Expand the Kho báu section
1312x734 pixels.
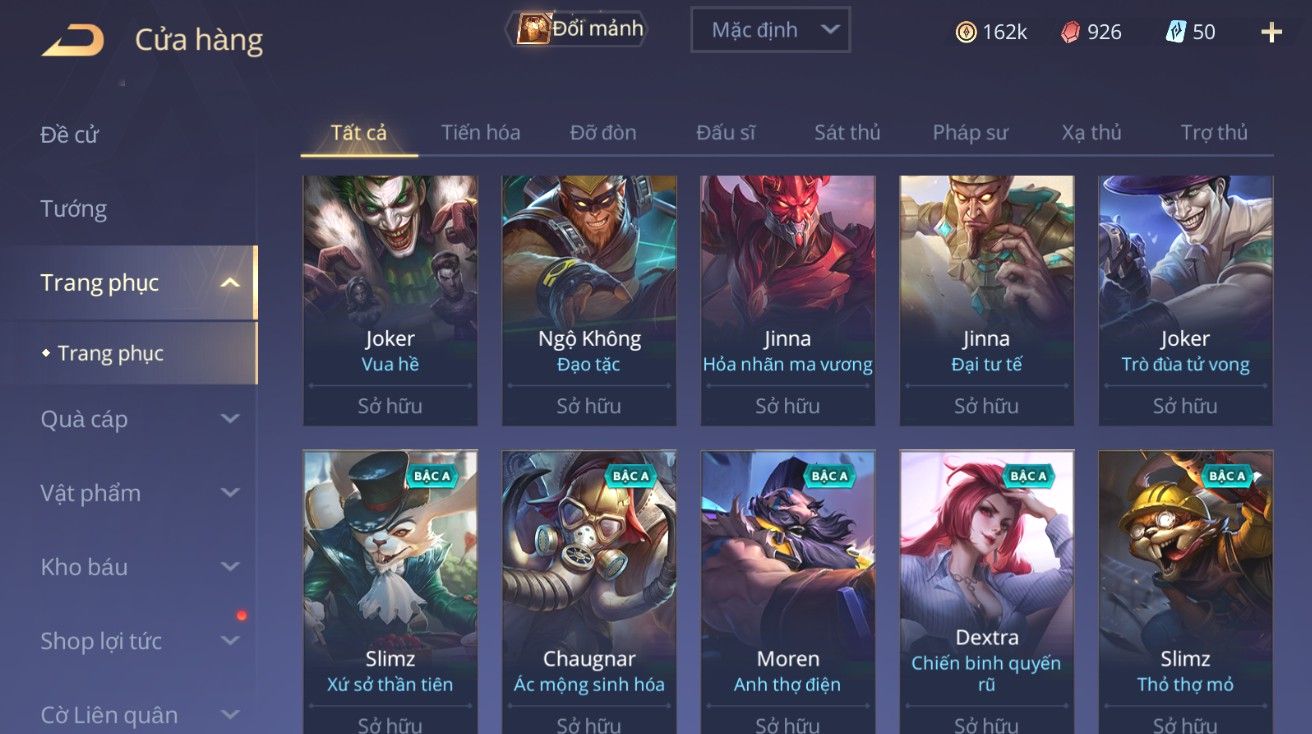tap(230, 567)
